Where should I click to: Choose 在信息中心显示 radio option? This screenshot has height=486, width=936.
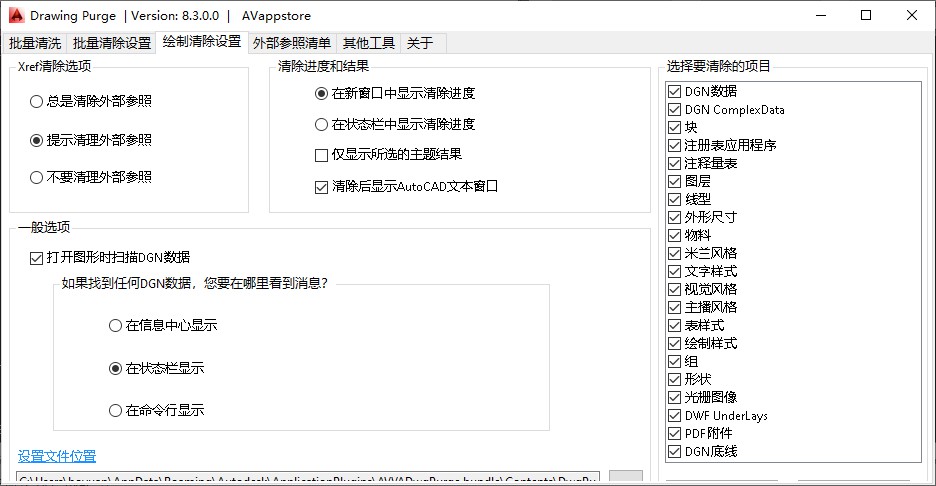[x=115, y=325]
